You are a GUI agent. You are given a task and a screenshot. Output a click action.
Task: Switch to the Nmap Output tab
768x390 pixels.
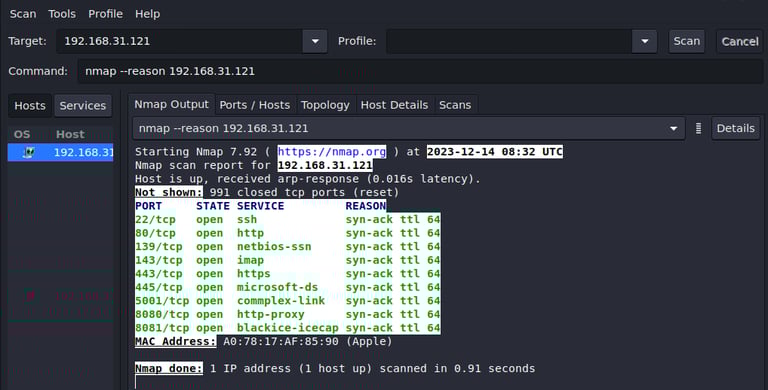click(171, 104)
